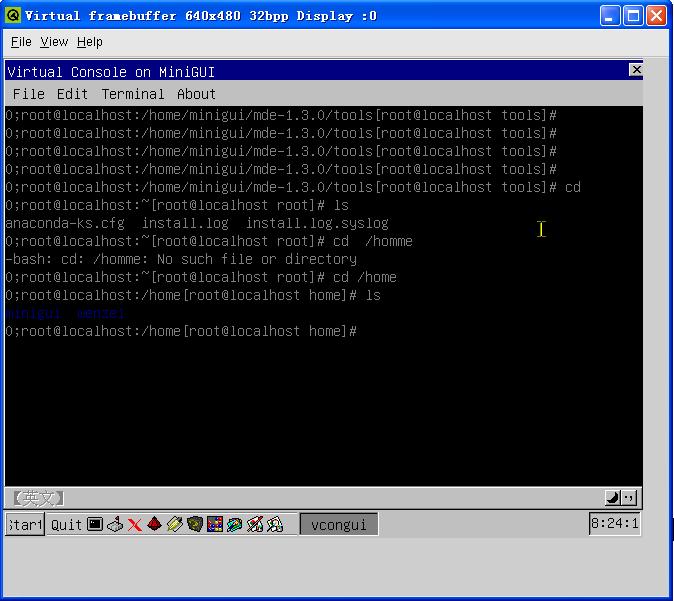Toggle the punctuation button beside the moon icon
The height and width of the screenshot is (601, 674).
pyautogui.click(x=629, y=497)
